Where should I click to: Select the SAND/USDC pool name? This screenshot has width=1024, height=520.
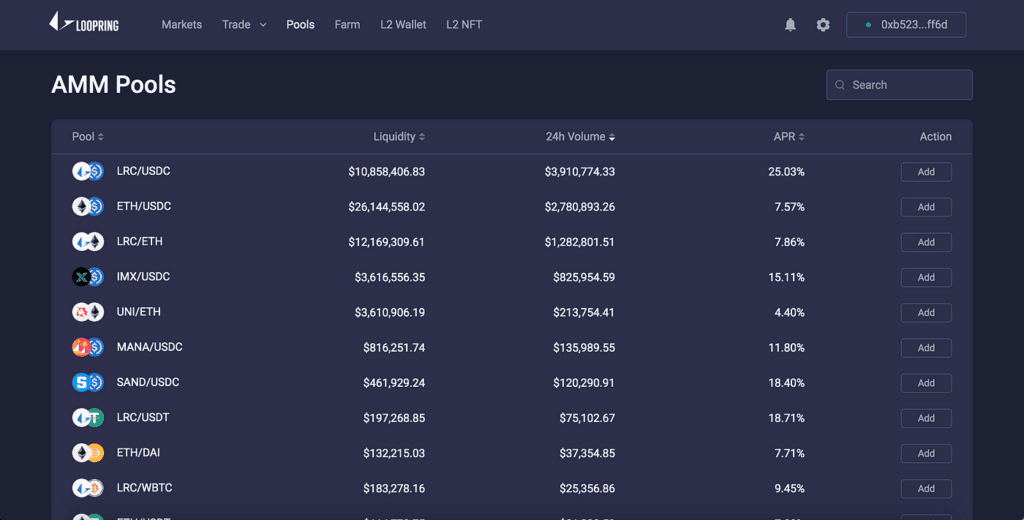click(148, 383)
